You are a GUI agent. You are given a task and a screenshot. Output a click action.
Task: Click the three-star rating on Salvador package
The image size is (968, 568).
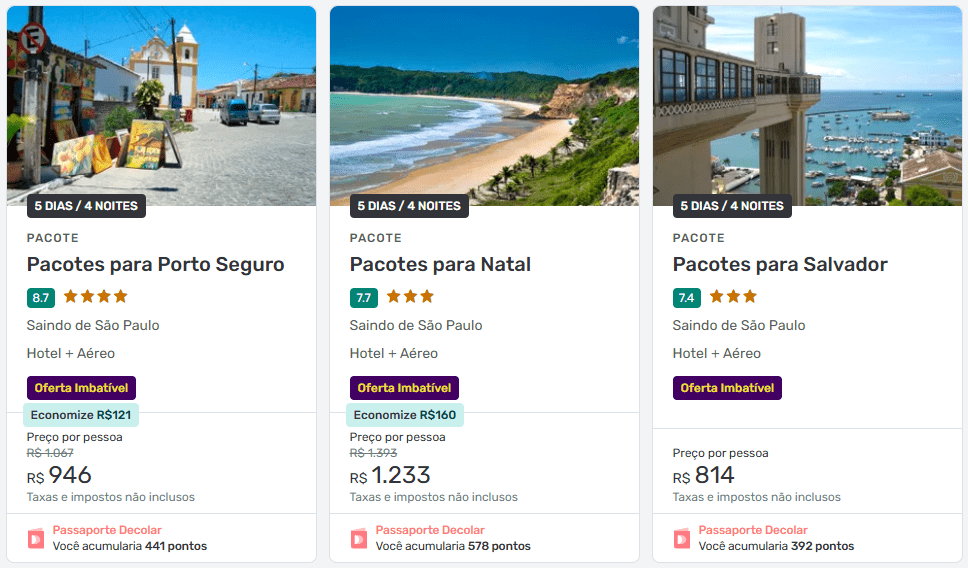[733, 297]
